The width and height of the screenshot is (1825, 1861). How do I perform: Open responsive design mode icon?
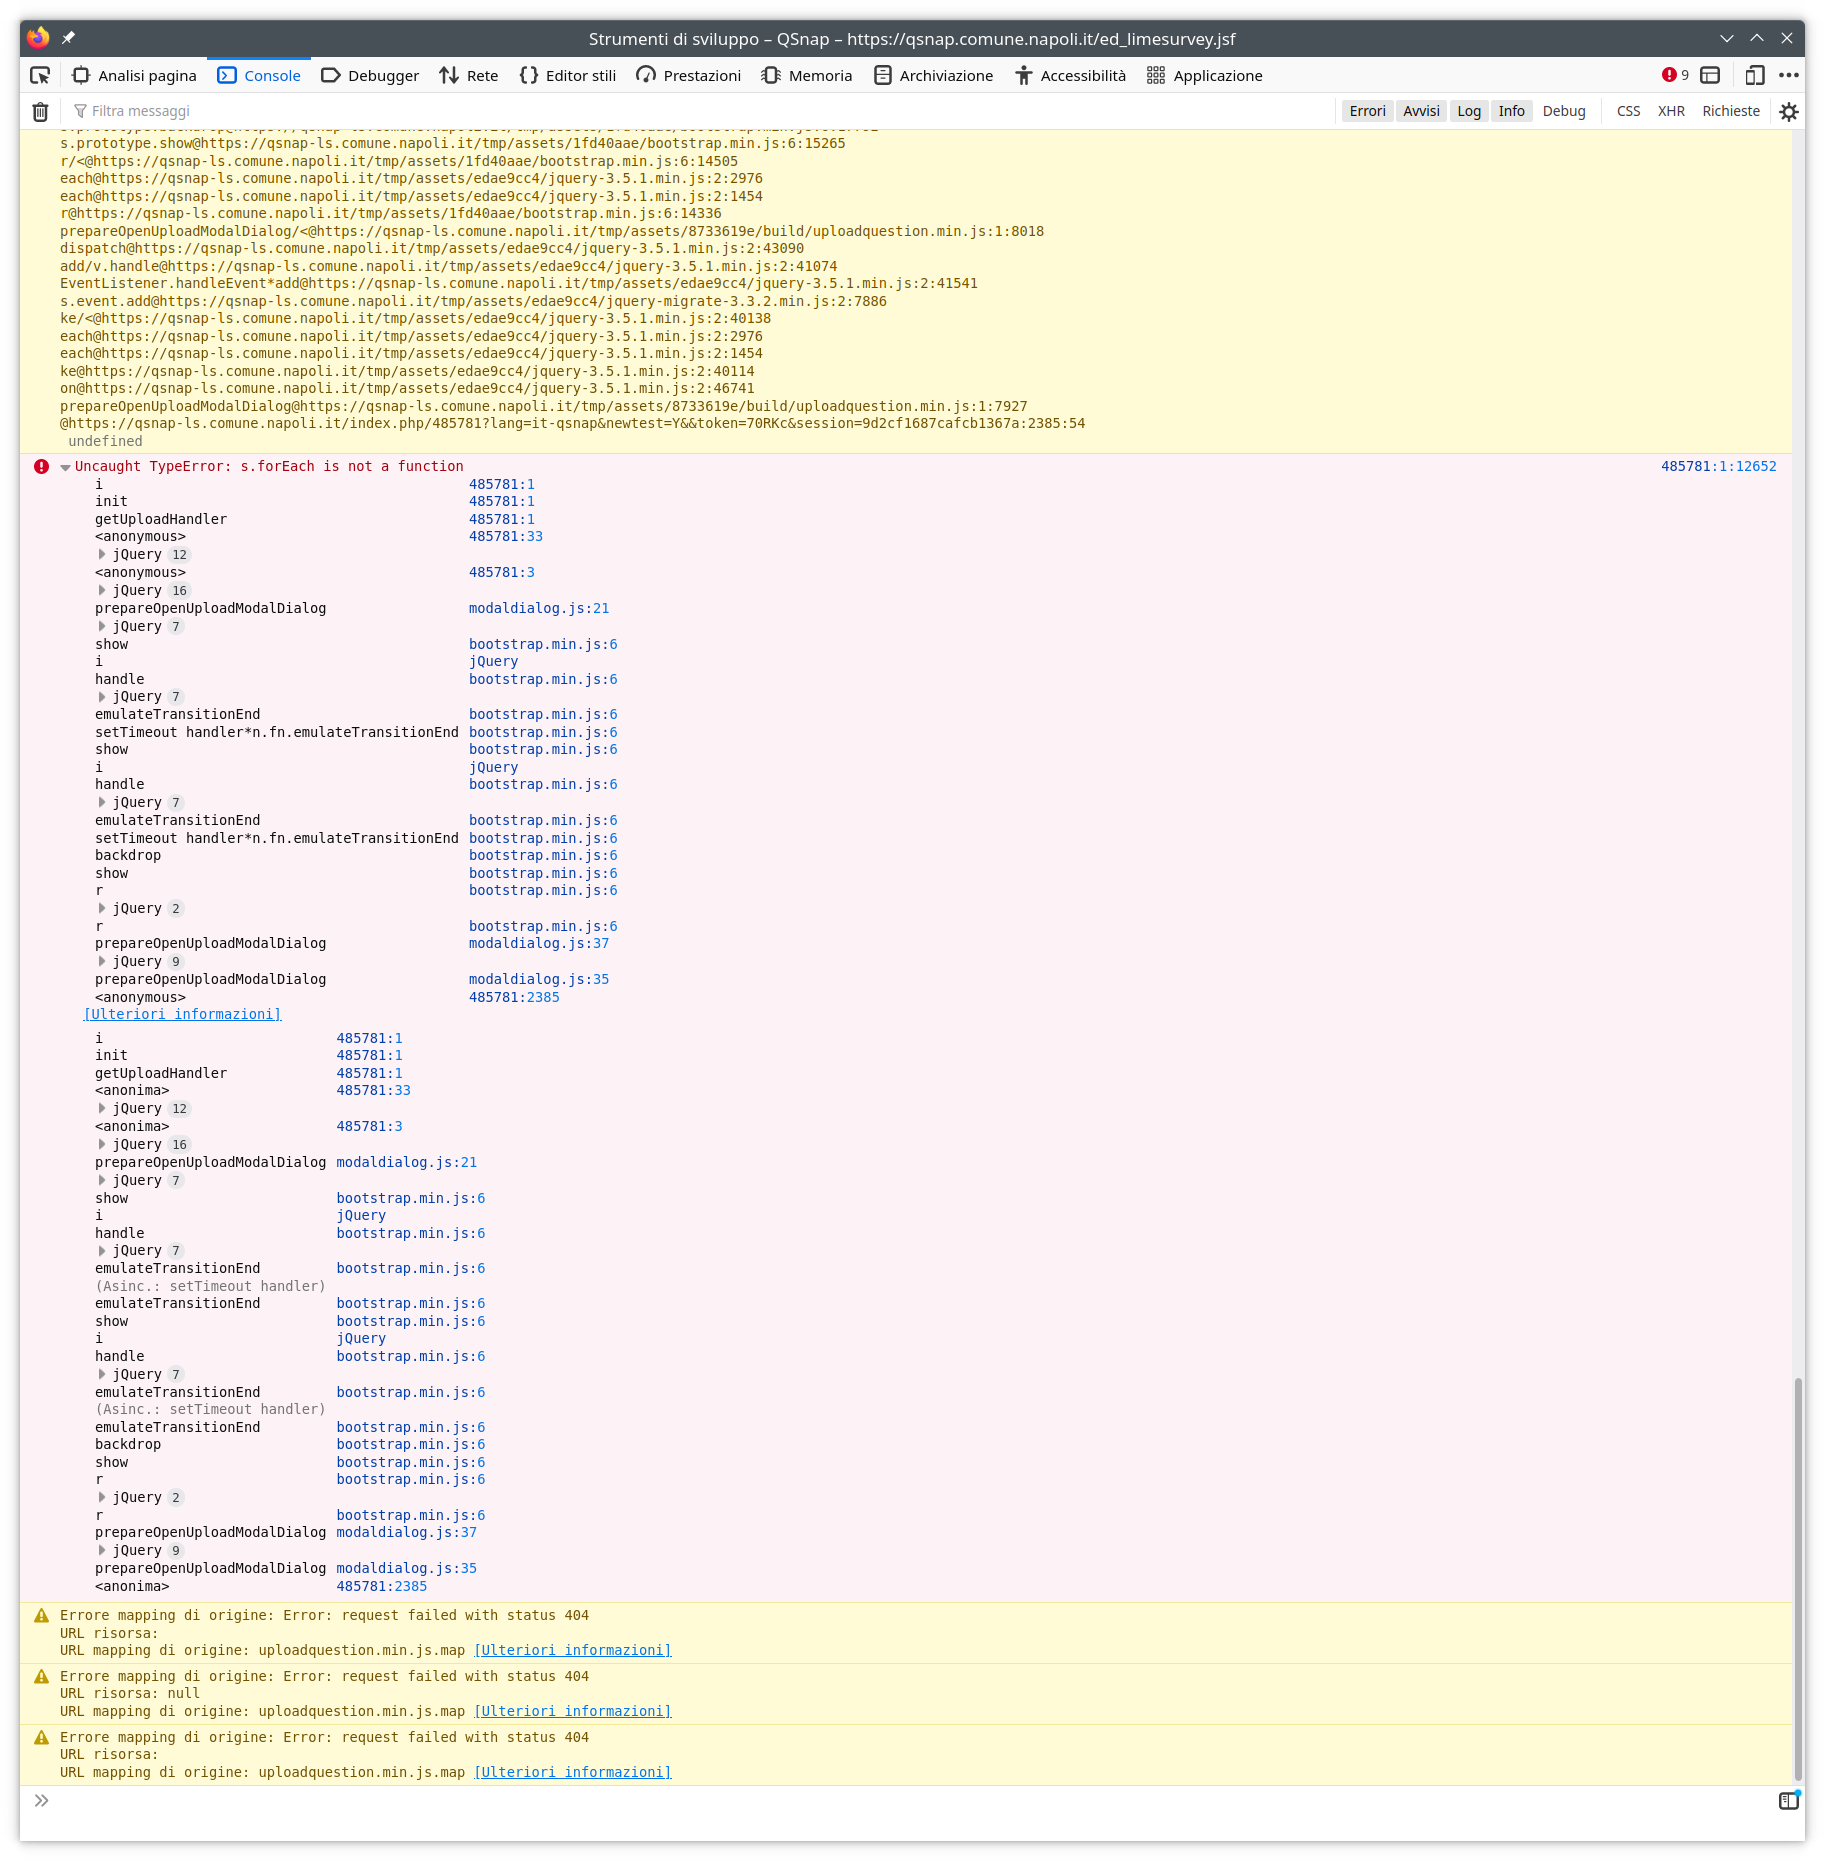(1754, 75)
